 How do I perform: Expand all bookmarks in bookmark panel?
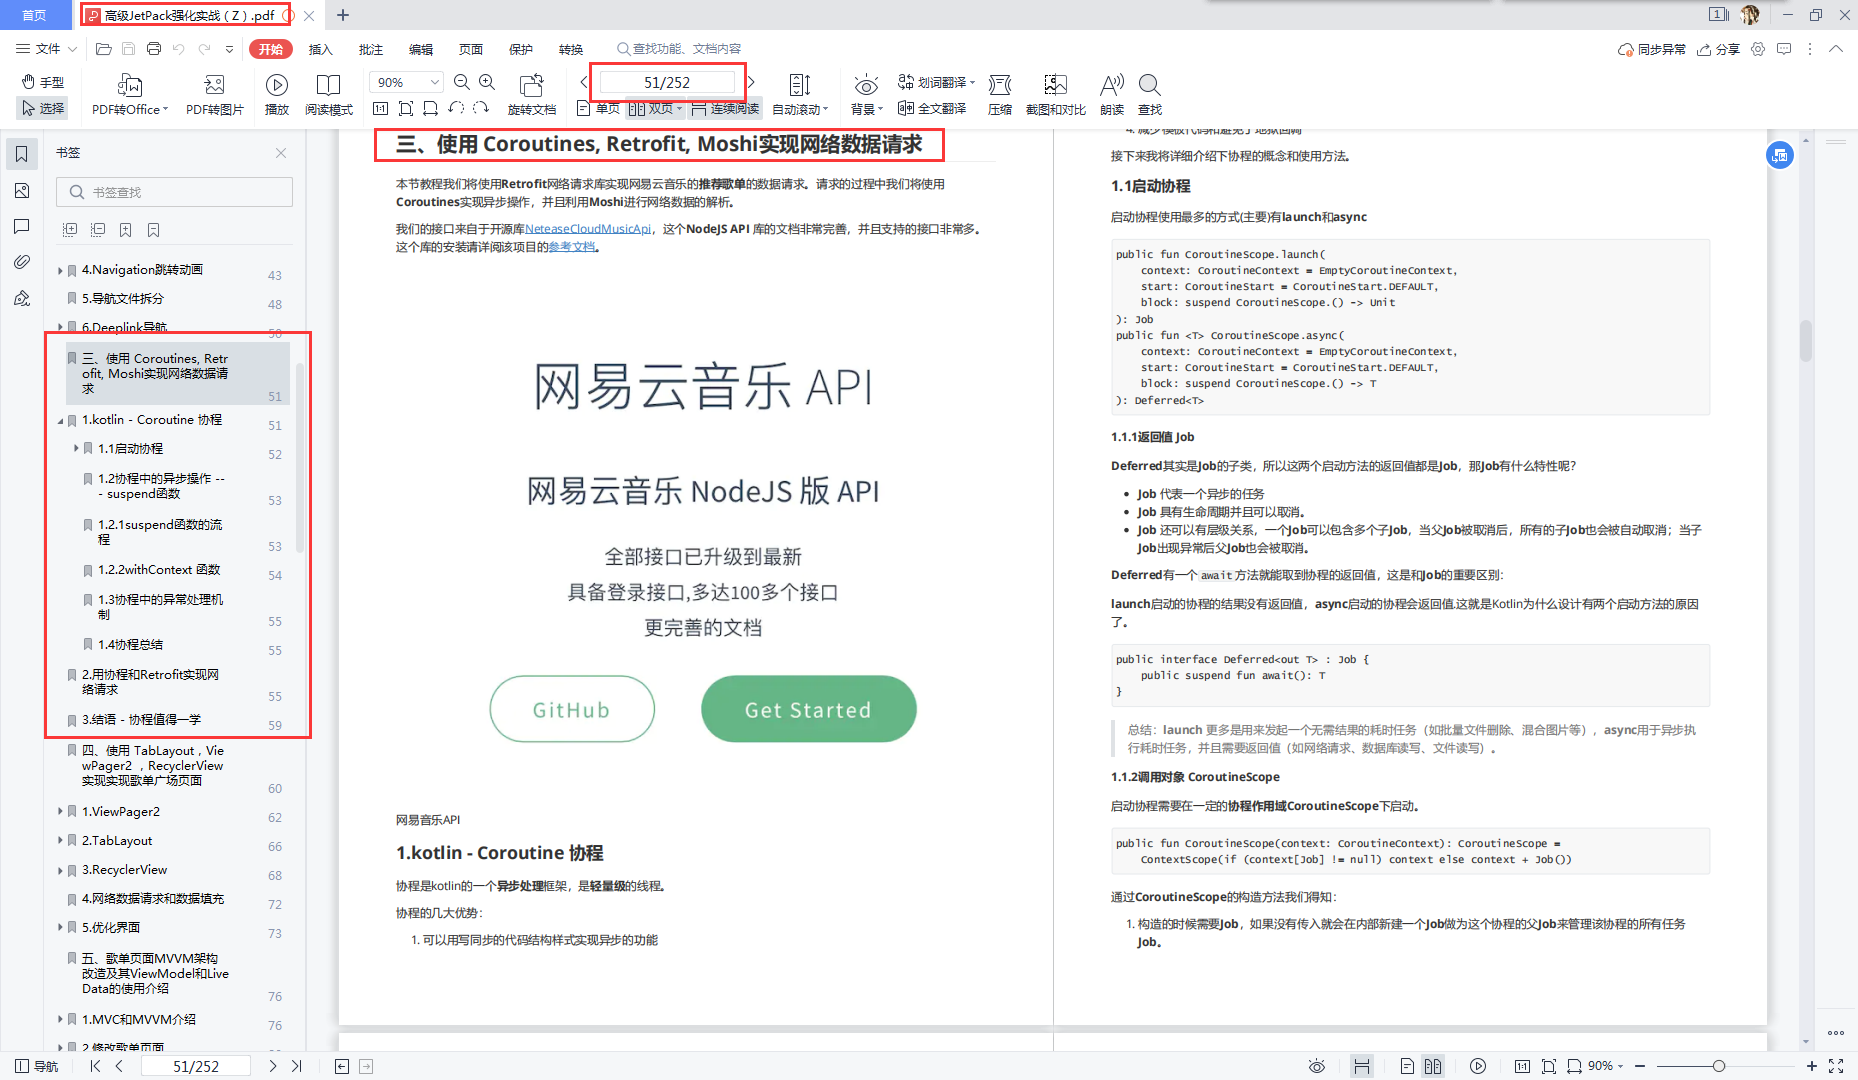(x=70, y=230)
